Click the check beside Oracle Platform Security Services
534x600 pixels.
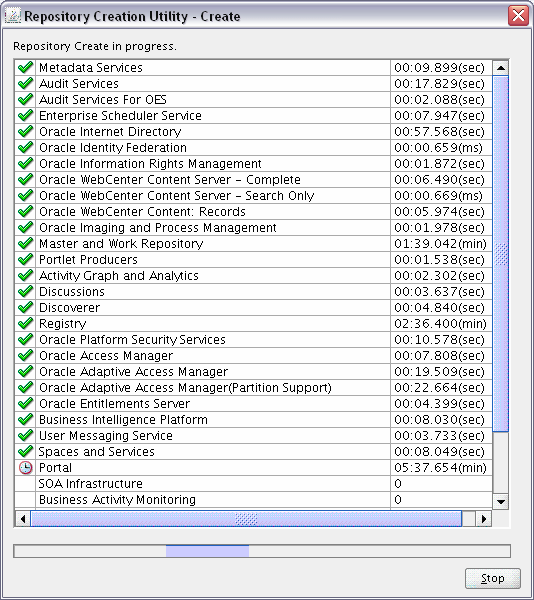[x=25, y=340]
